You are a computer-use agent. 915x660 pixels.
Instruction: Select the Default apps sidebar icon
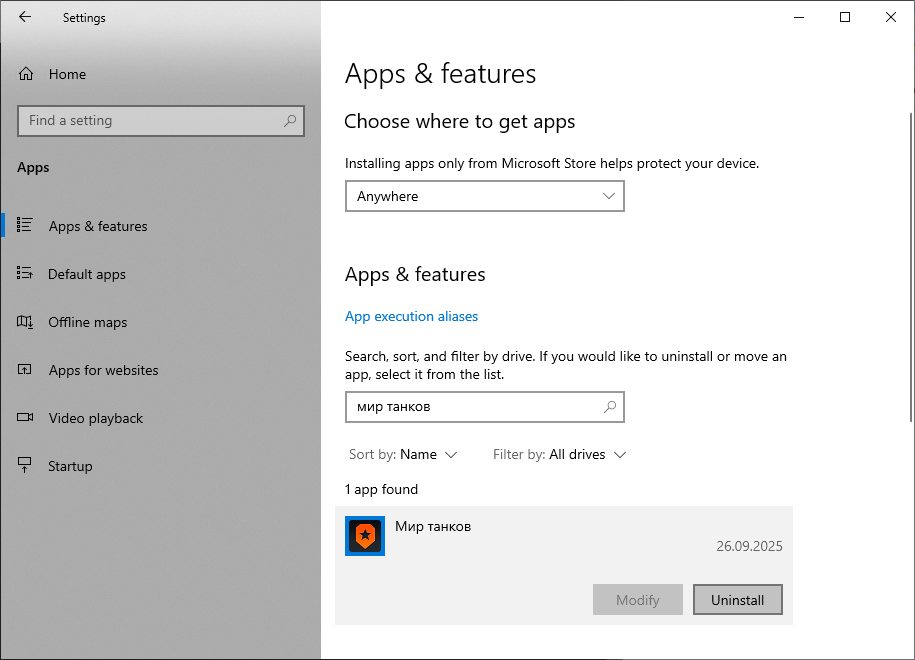25,273
